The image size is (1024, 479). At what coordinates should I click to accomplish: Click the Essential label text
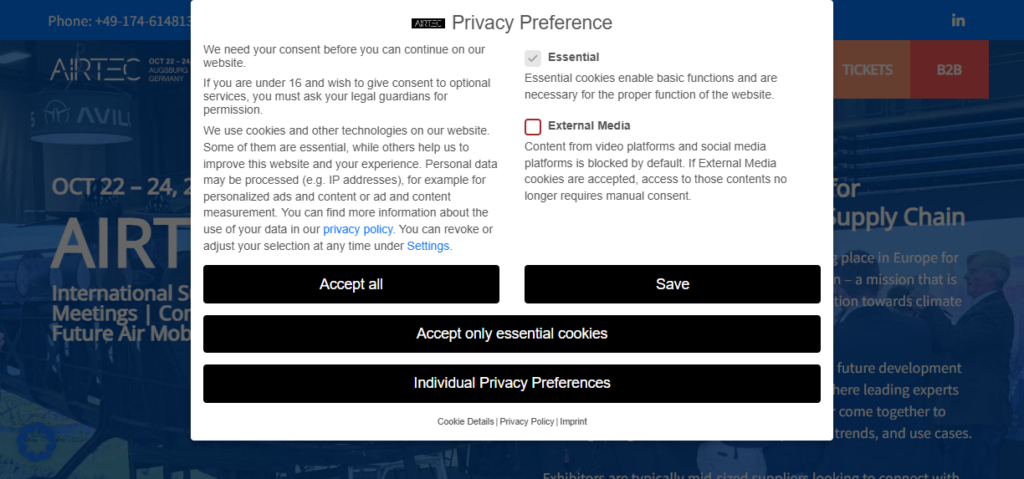click(573, 57)
